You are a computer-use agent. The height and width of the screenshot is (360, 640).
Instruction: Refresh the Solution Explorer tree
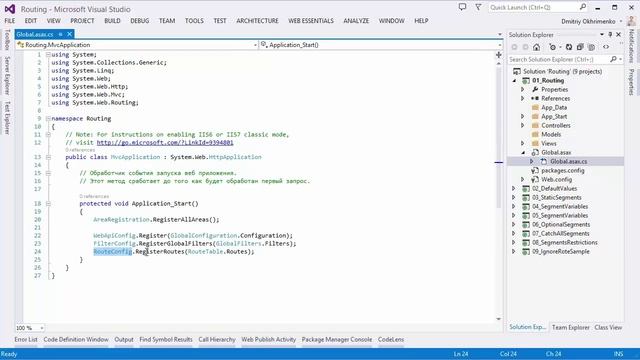click(569, 47)
